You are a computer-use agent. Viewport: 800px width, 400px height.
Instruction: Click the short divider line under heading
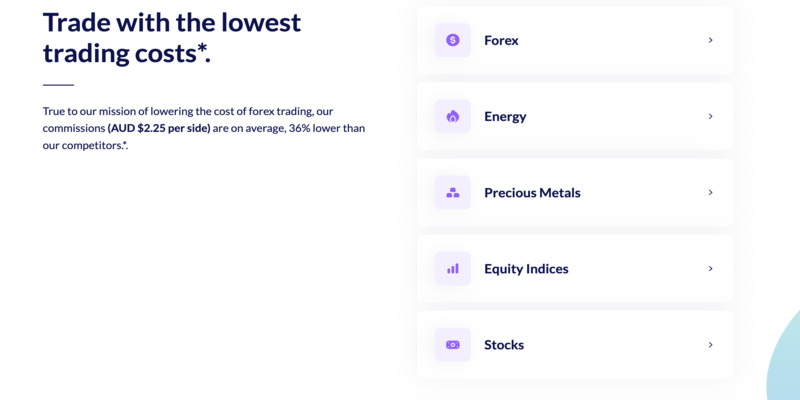[x=58, y=85]
